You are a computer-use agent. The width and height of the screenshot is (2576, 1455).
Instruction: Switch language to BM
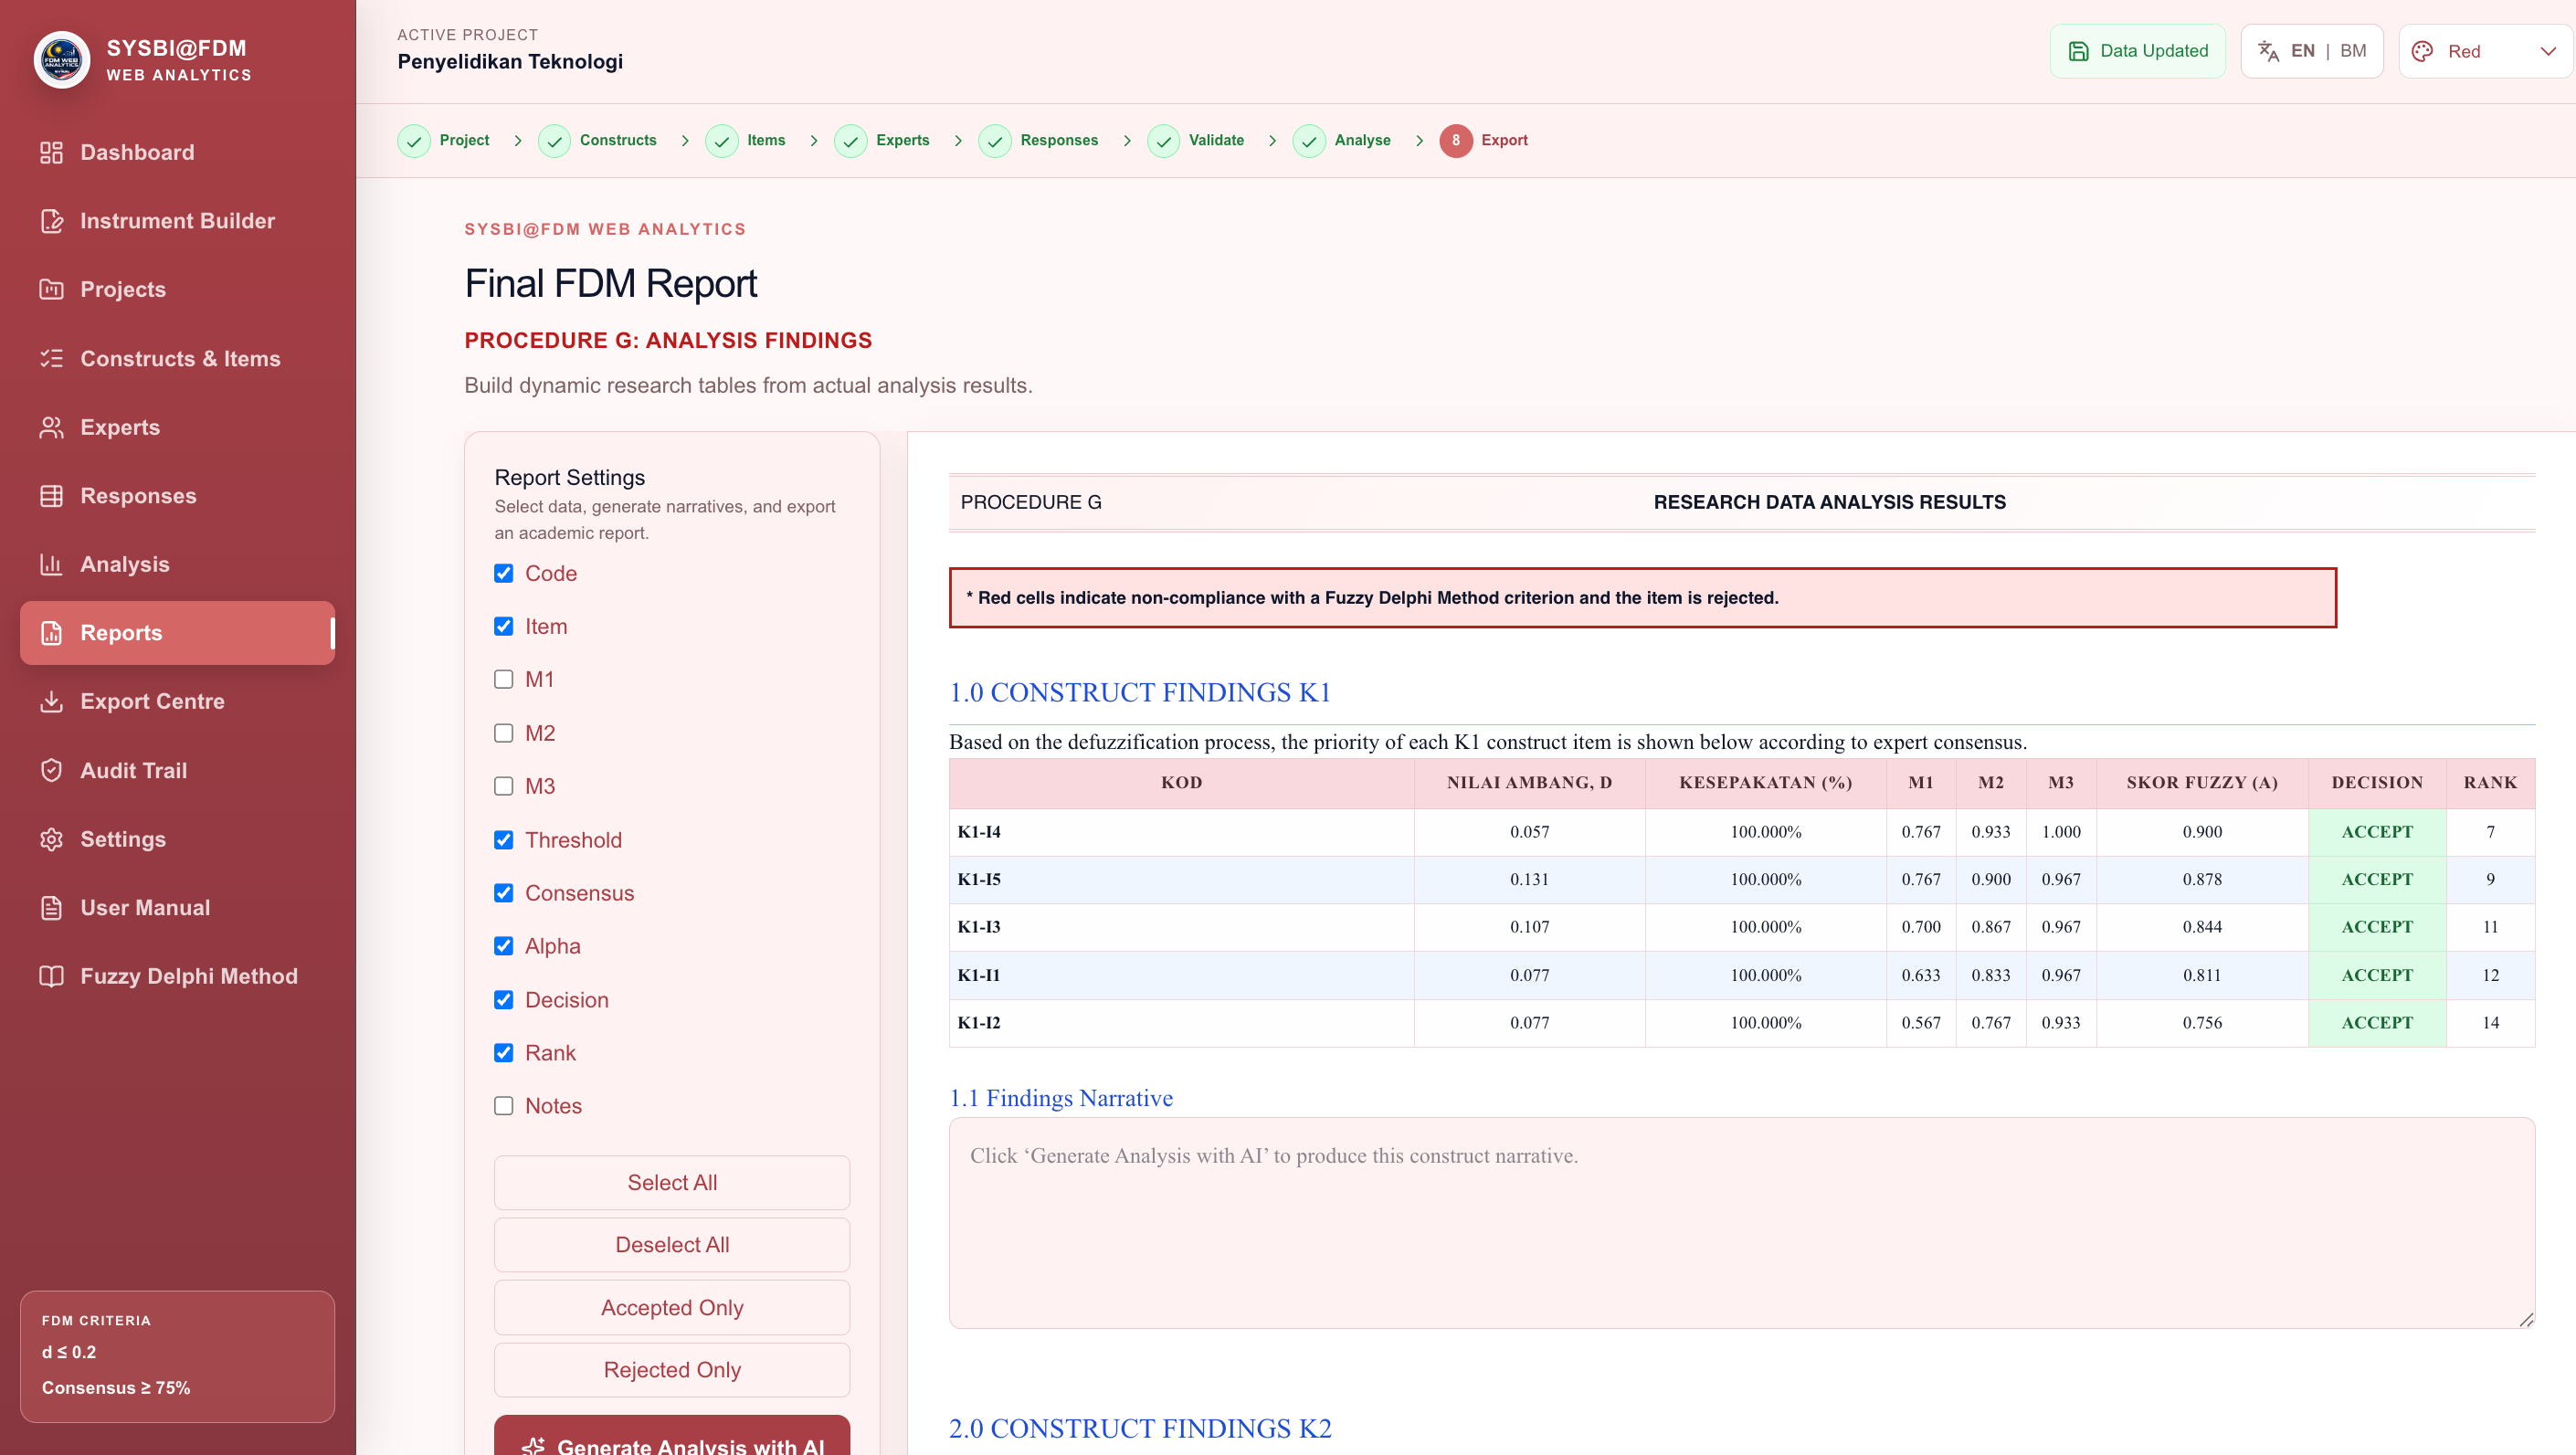pos(2353,51)
